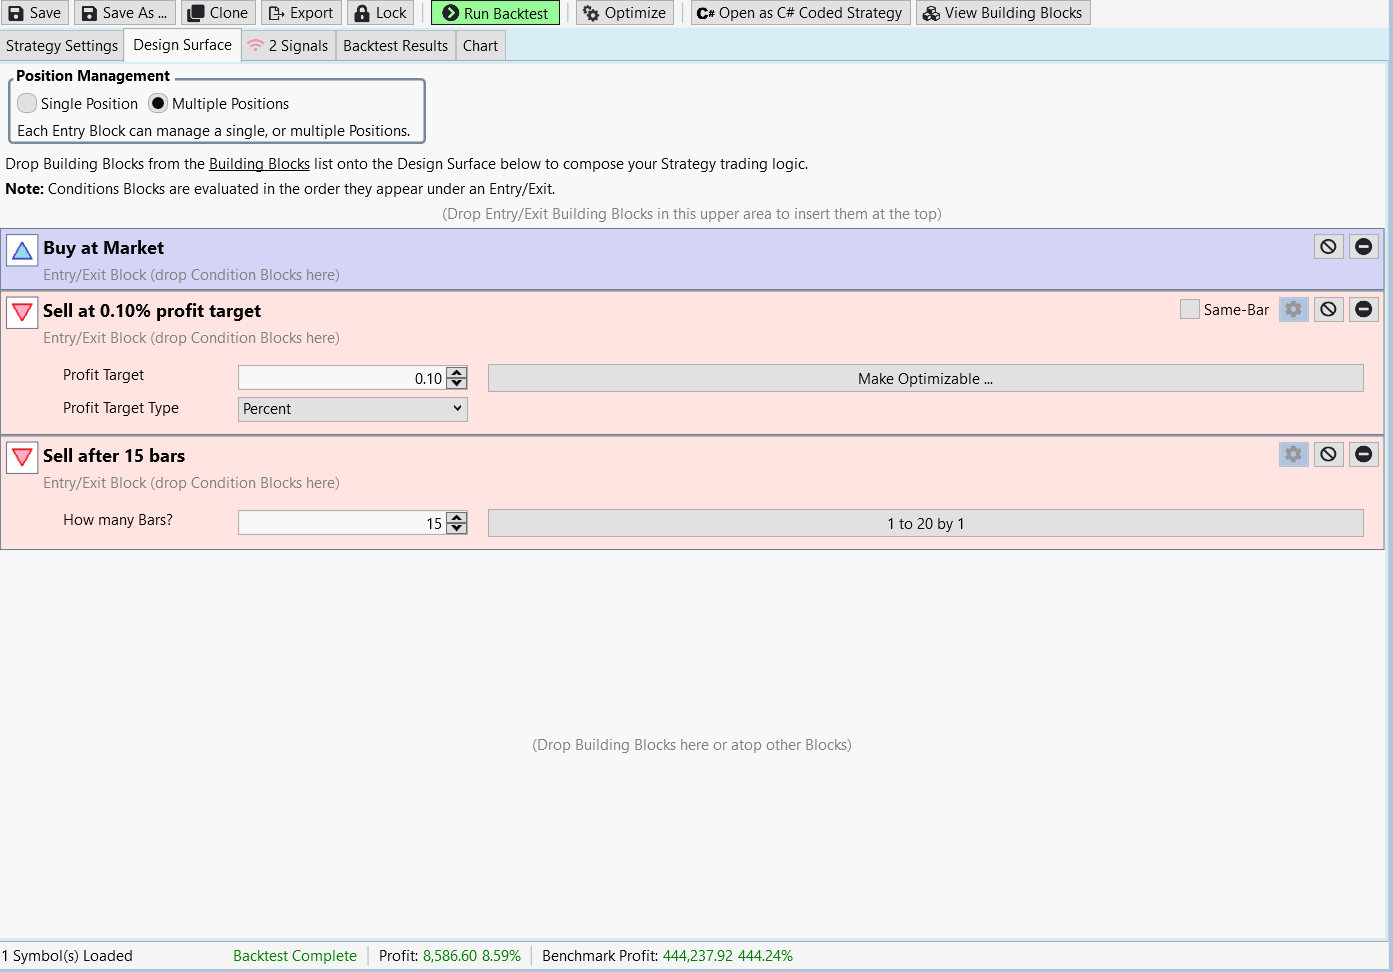Open the Profit Target Type dropdown
This screenshot has height=972, width=1393.
(352, 409)
